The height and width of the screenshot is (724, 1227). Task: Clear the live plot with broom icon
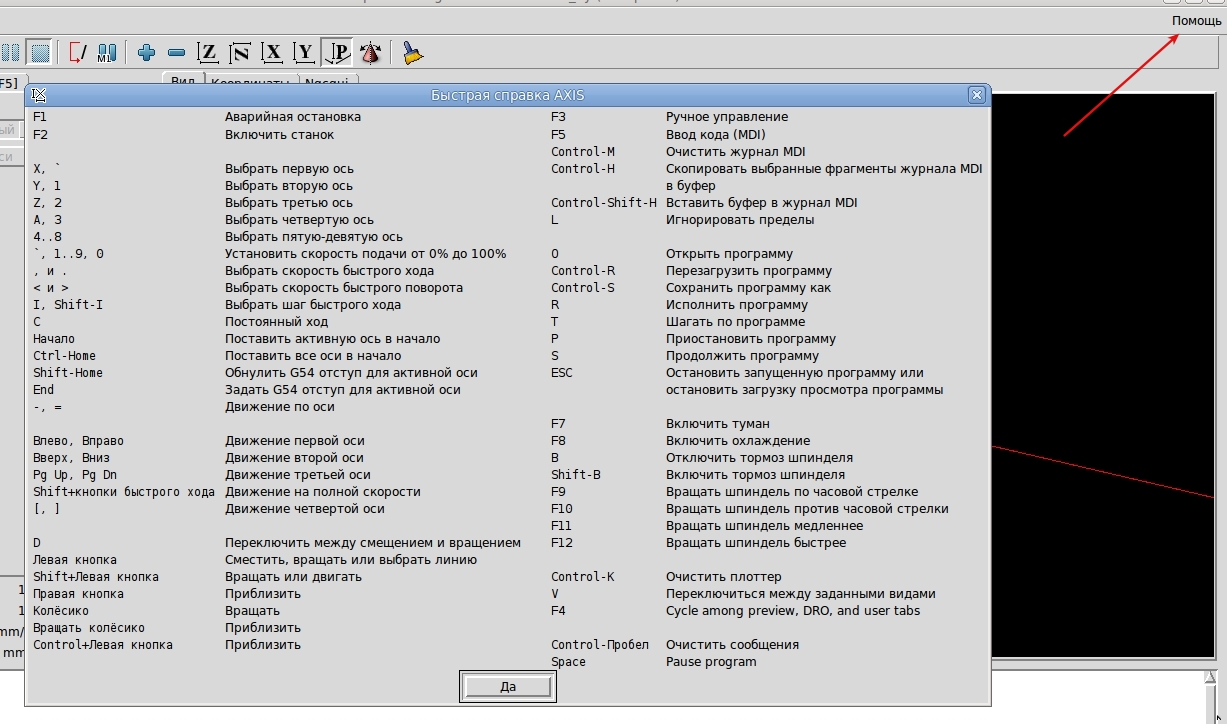[412, 53]
